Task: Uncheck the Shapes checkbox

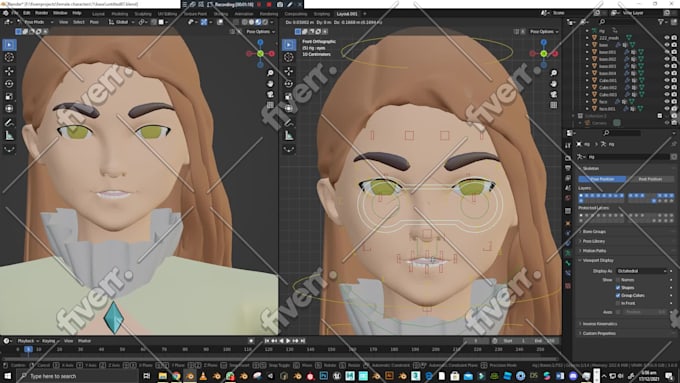Action: (618, 288)
